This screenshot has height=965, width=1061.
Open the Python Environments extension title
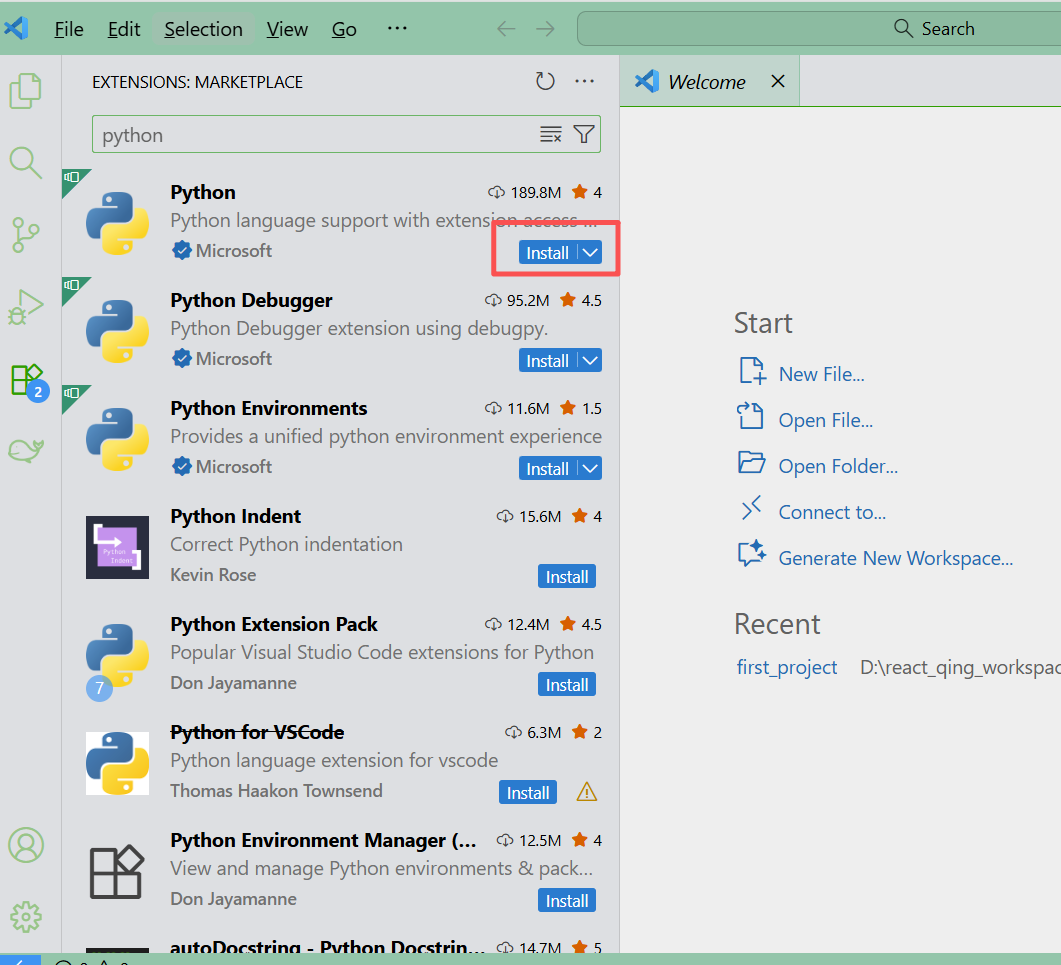269,408
